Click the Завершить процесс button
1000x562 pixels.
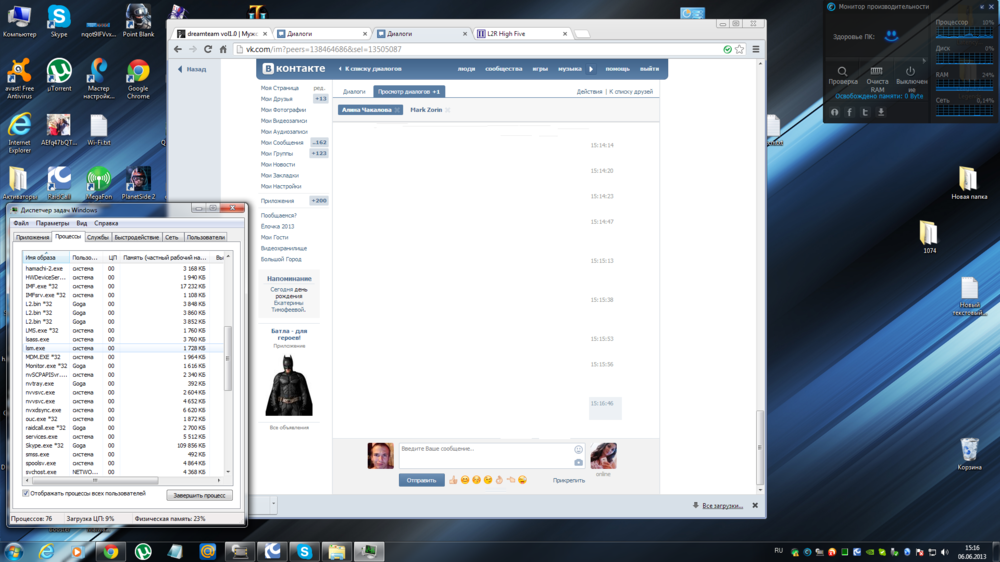(x=200, y=495)
